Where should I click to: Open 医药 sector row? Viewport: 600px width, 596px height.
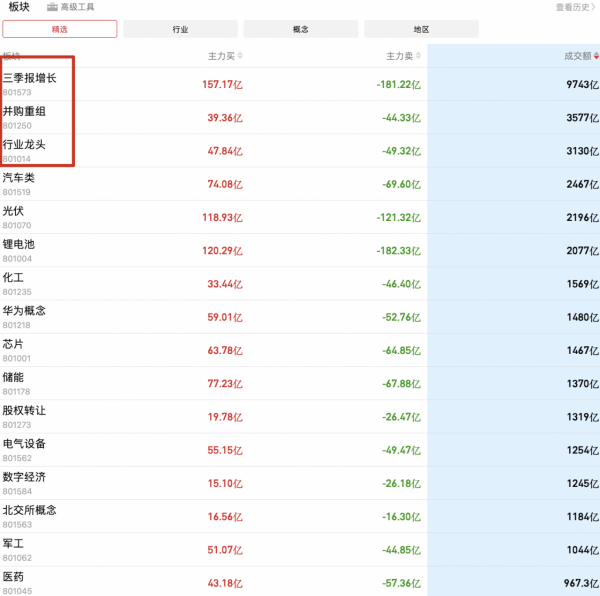[x=300, y=582]
